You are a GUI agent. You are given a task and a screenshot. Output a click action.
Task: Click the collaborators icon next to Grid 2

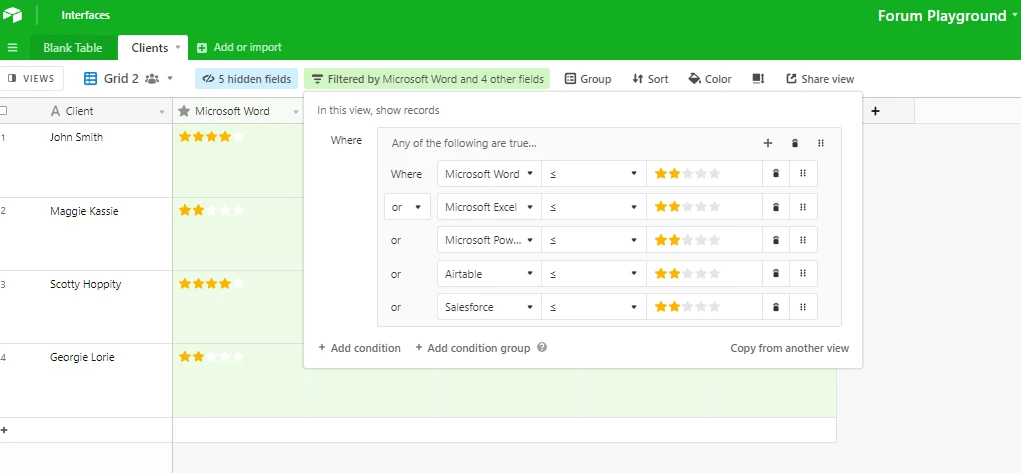point(152,79)
